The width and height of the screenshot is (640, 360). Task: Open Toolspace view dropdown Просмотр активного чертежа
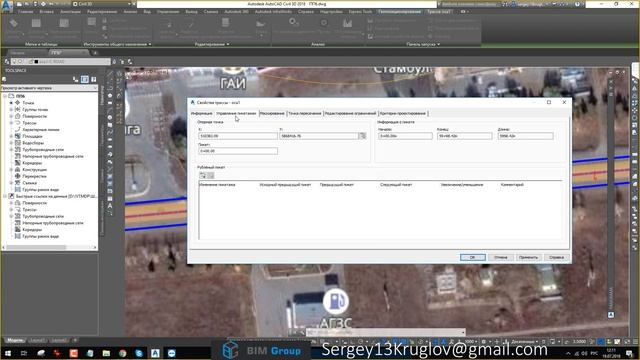click(49, 88)
